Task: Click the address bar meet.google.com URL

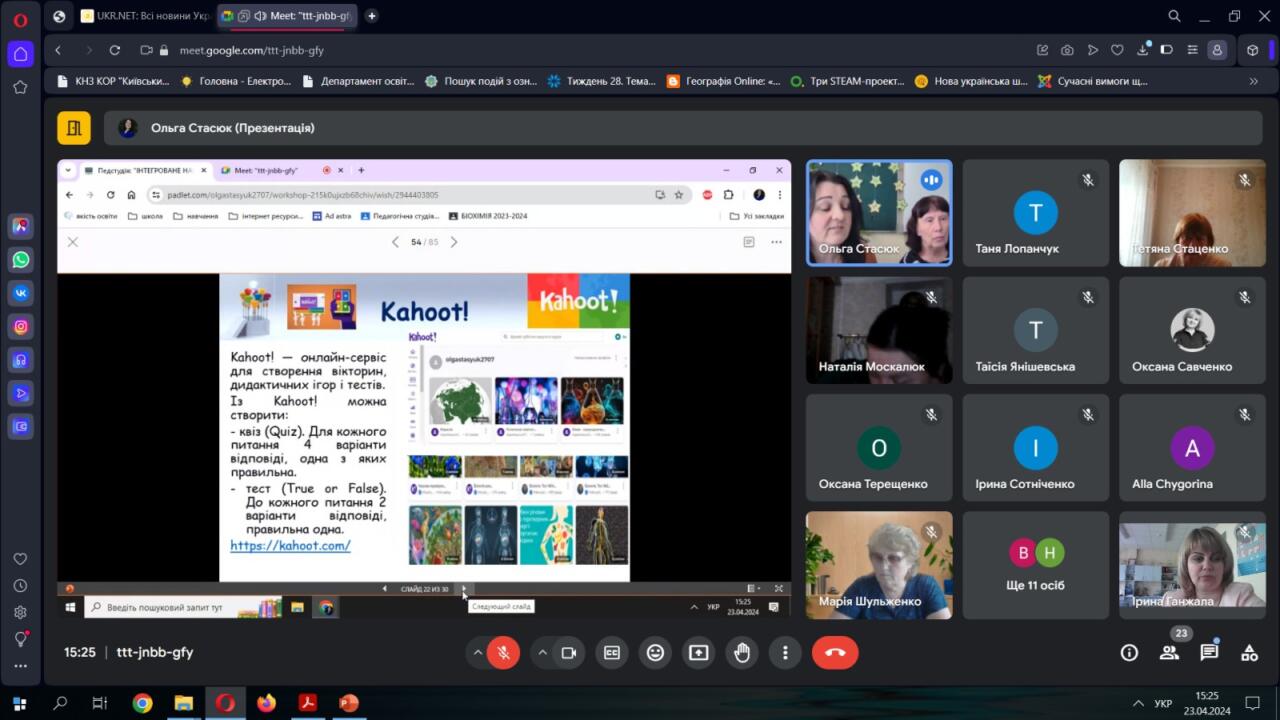Action: (252, 50)
